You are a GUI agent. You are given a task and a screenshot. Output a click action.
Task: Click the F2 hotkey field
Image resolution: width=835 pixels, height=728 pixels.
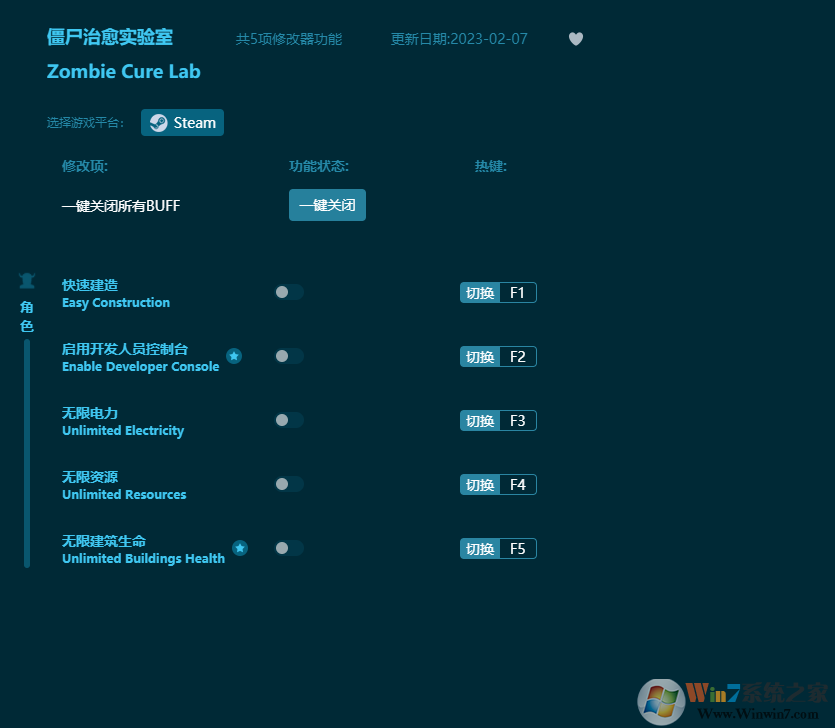(x=518, y=357)
